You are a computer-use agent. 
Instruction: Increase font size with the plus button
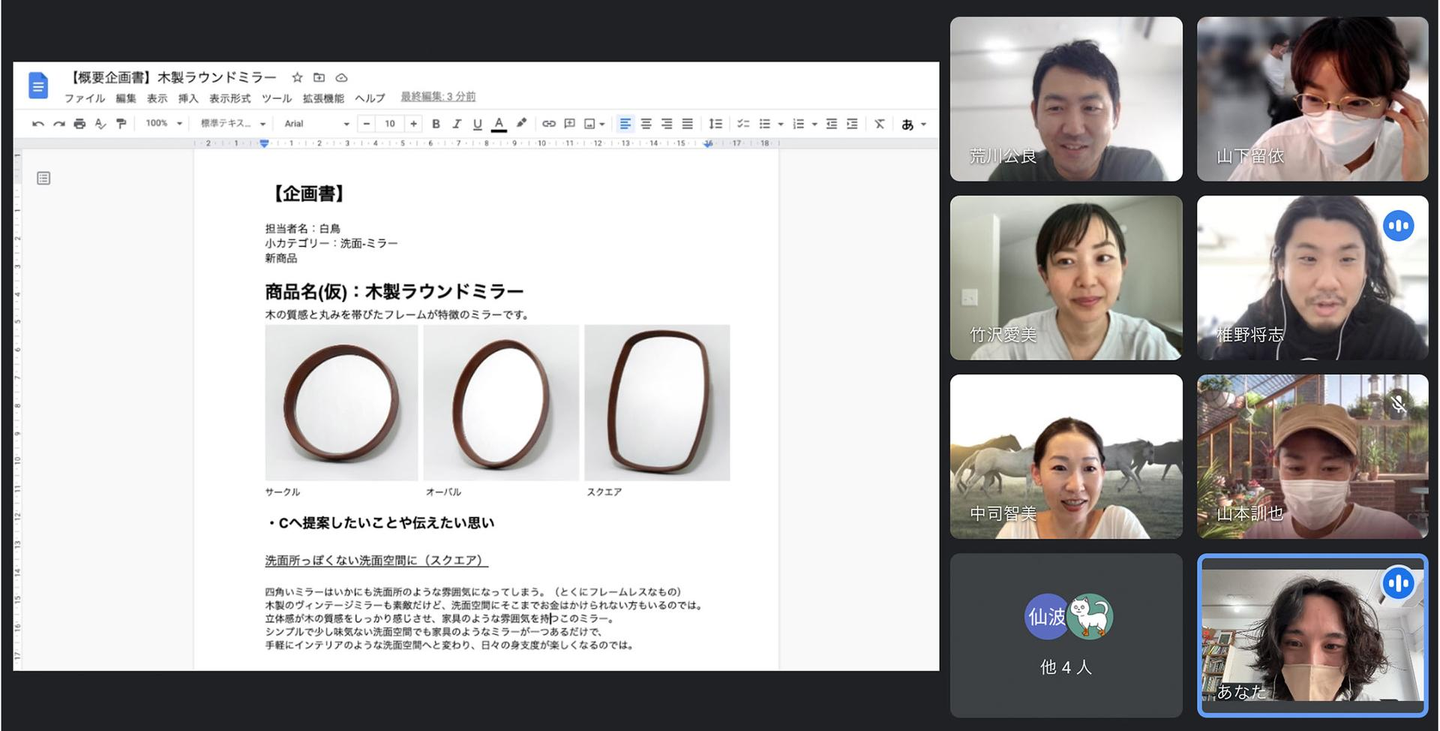[x=413, y=124]
